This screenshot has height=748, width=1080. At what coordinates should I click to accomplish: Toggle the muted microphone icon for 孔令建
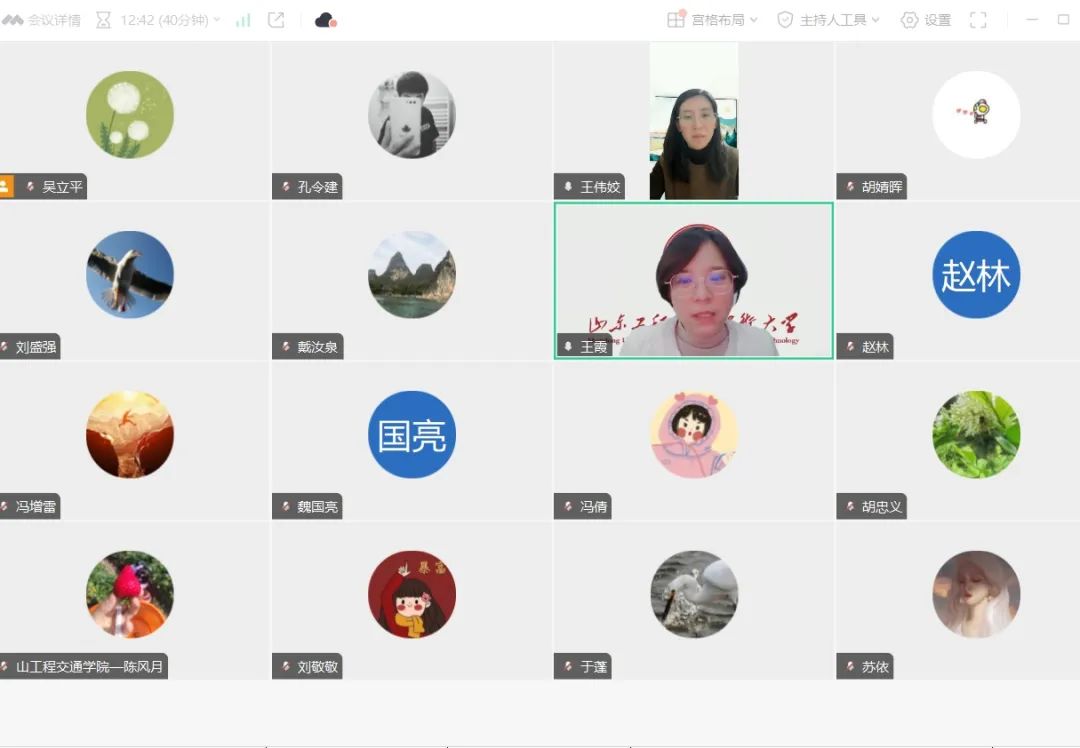click(285, 187)
